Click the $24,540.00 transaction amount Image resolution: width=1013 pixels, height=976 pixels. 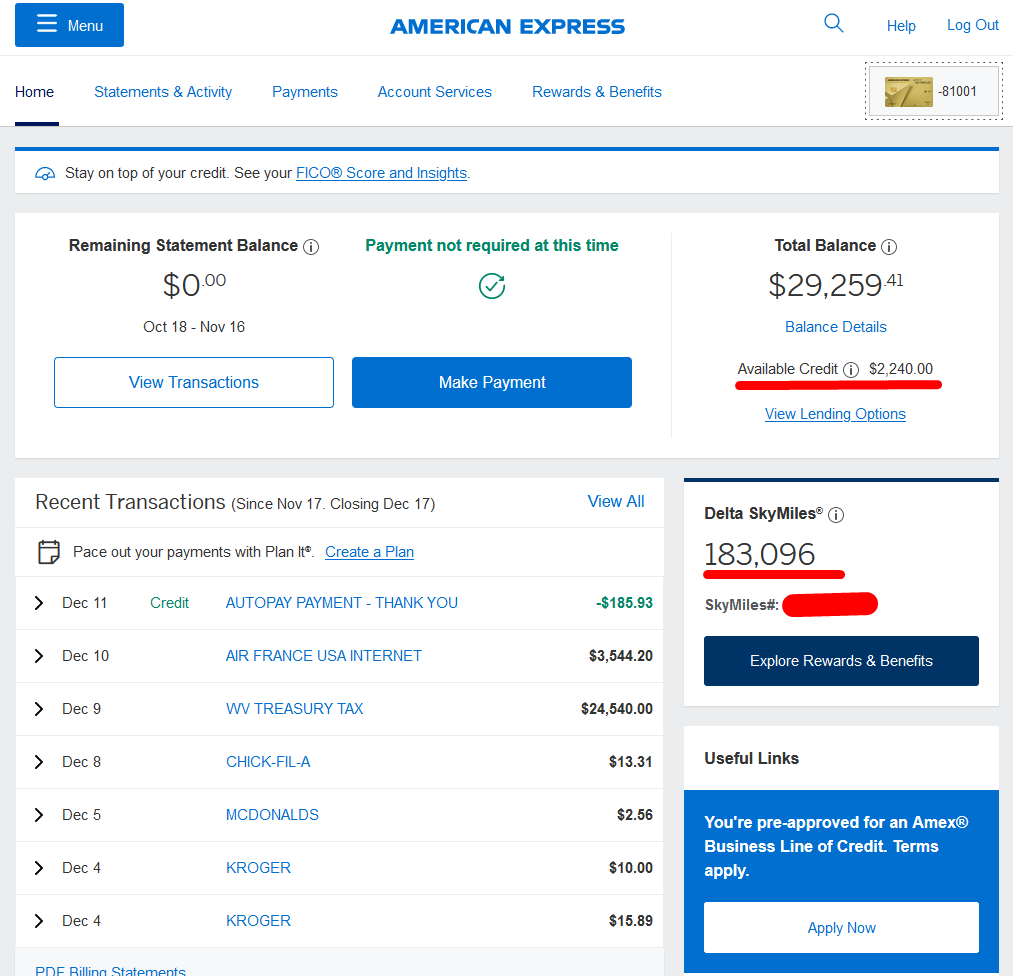click(616, 709)
